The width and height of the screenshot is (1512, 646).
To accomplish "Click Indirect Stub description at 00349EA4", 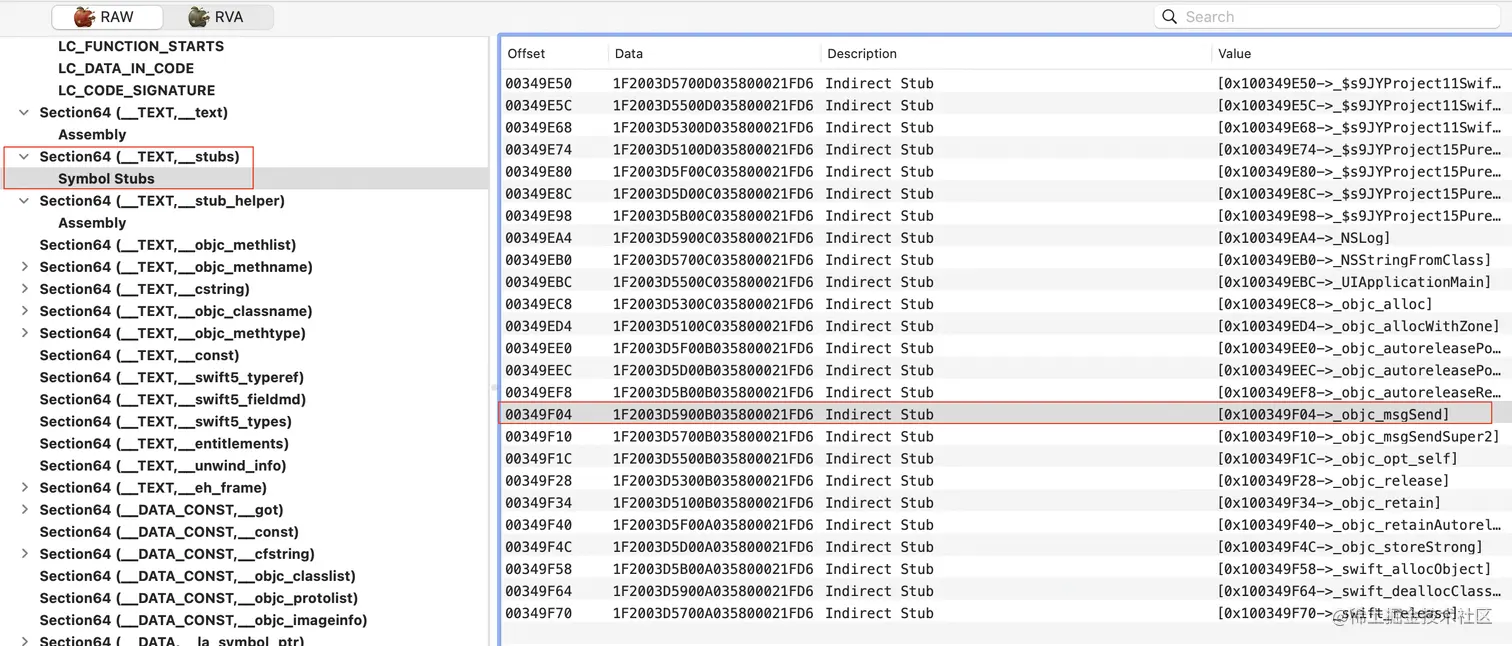I will point(880,238).
